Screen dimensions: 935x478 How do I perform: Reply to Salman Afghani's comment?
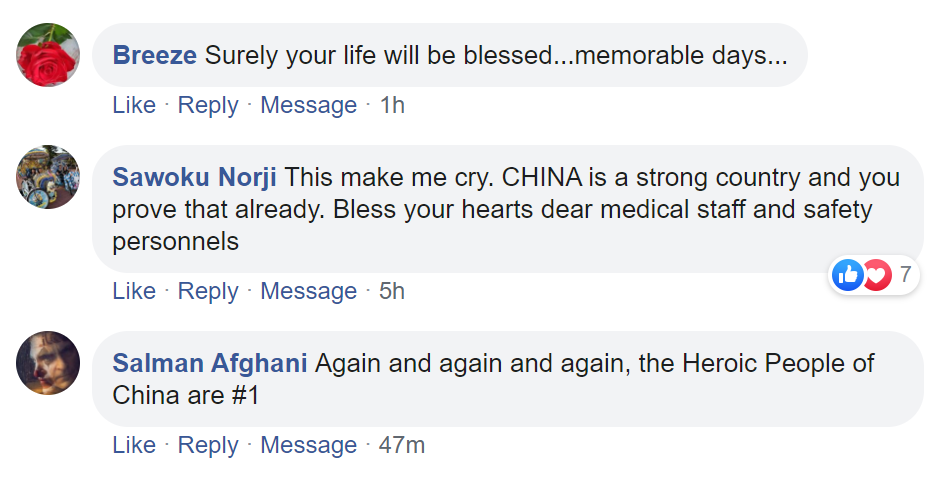tap(208, 445)
